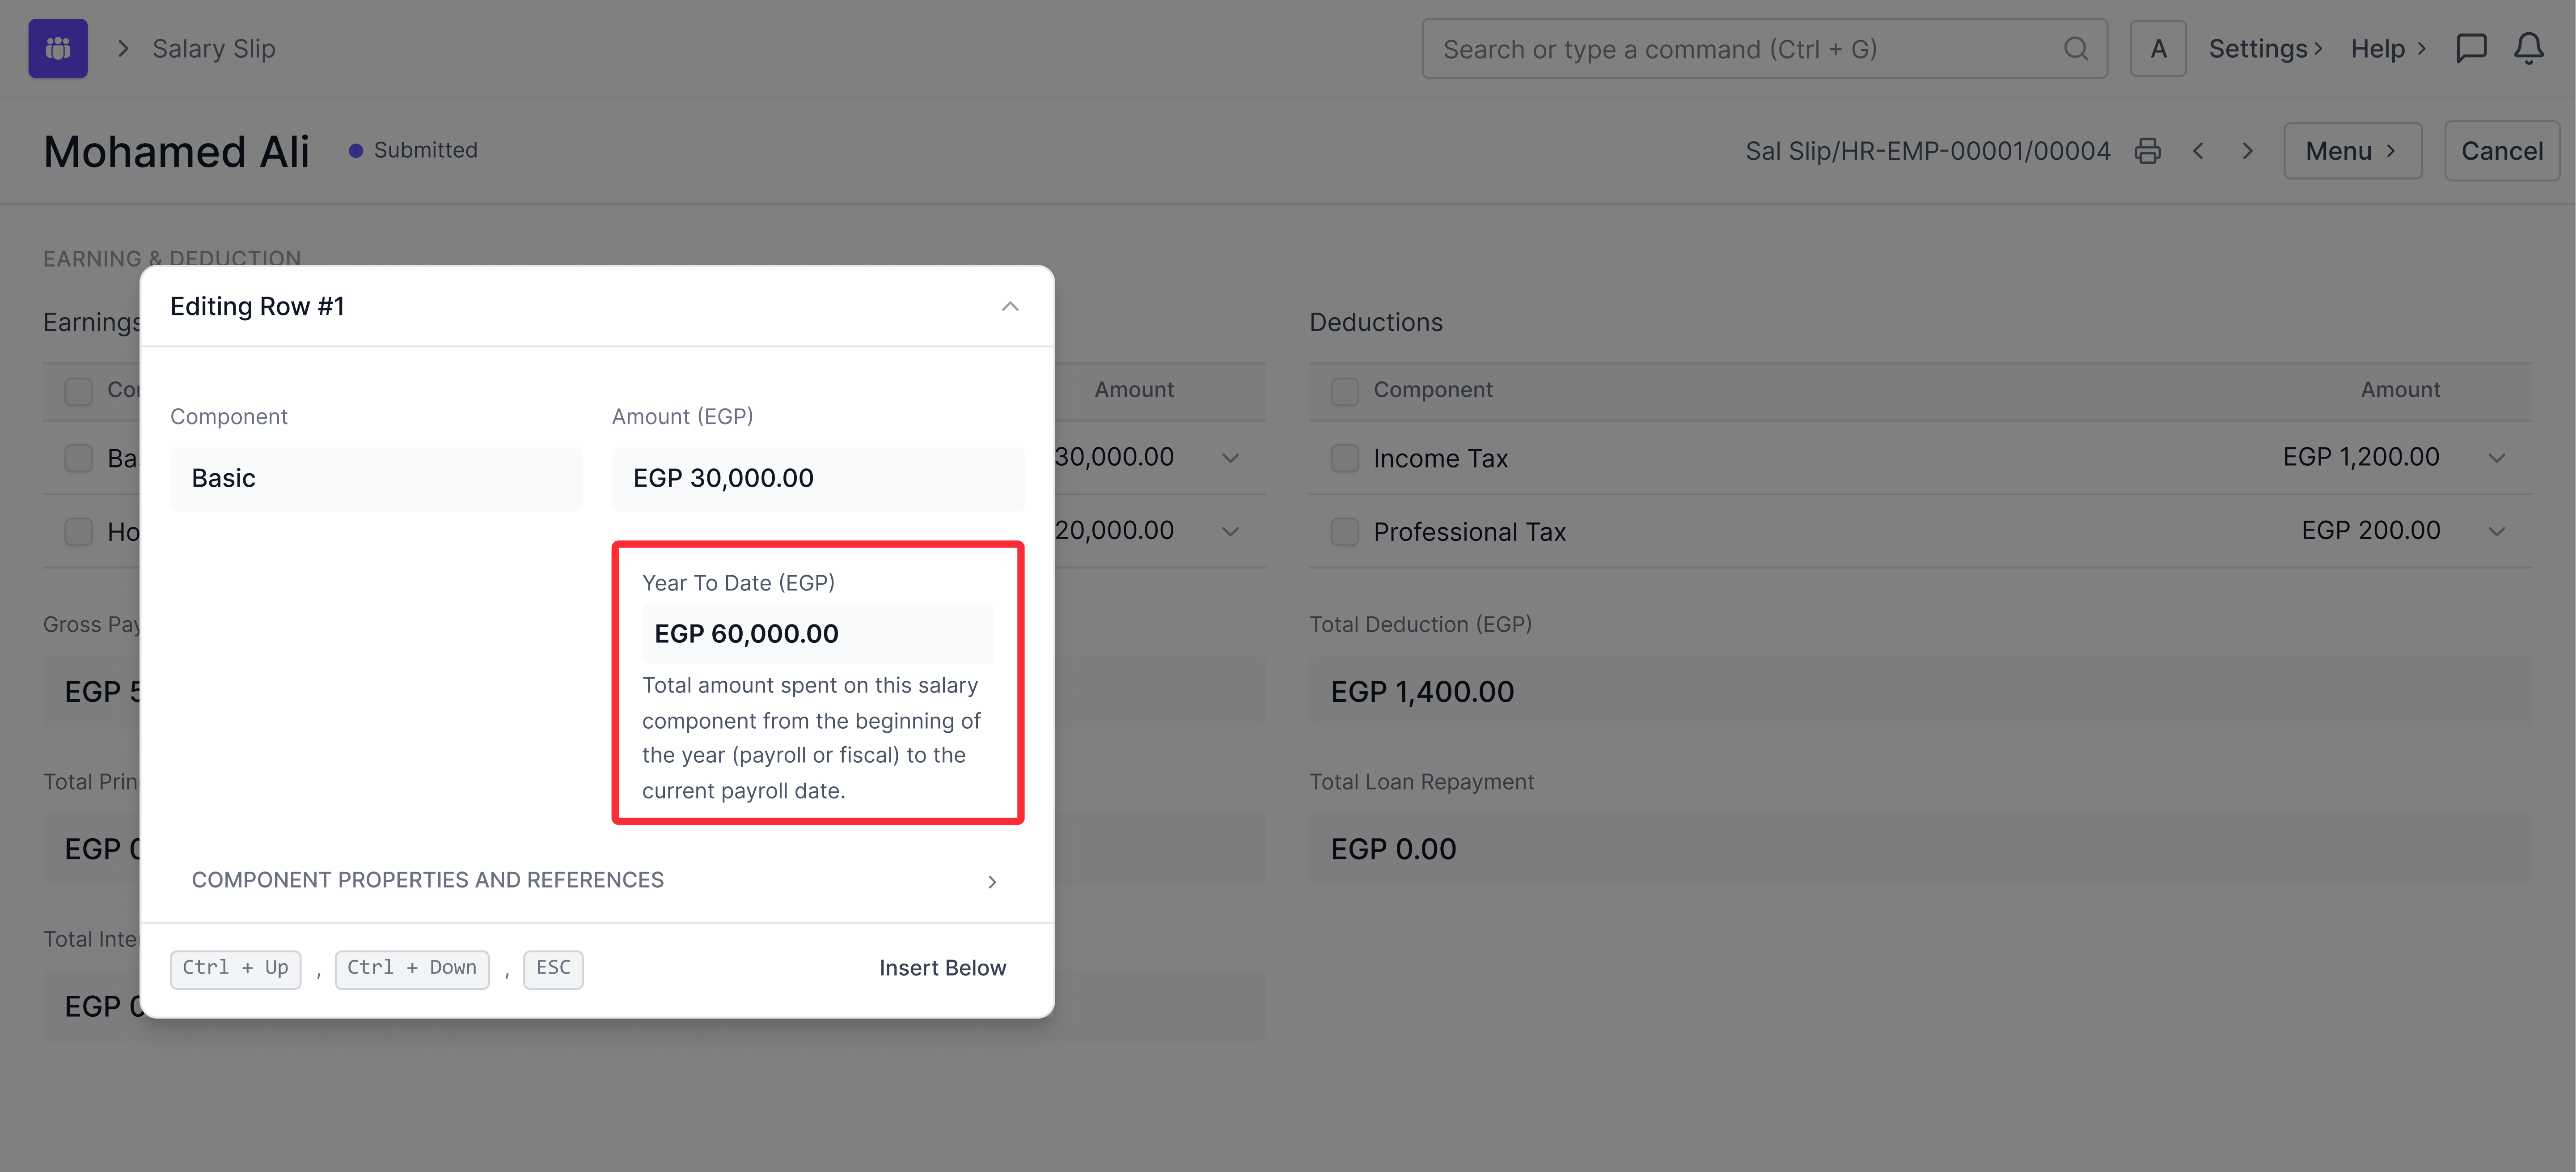
Task: Click the search magnifier icon
Action: tap(2076, 49)
